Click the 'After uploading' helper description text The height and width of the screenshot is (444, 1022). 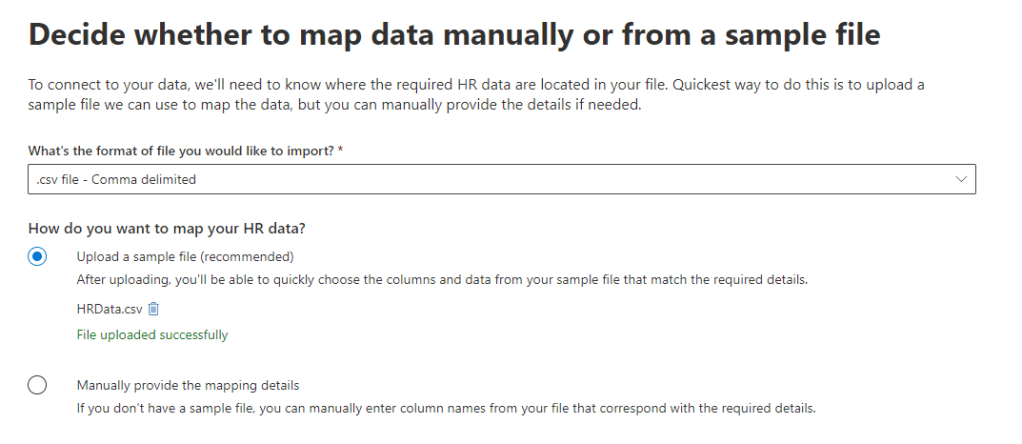(441, 280)
